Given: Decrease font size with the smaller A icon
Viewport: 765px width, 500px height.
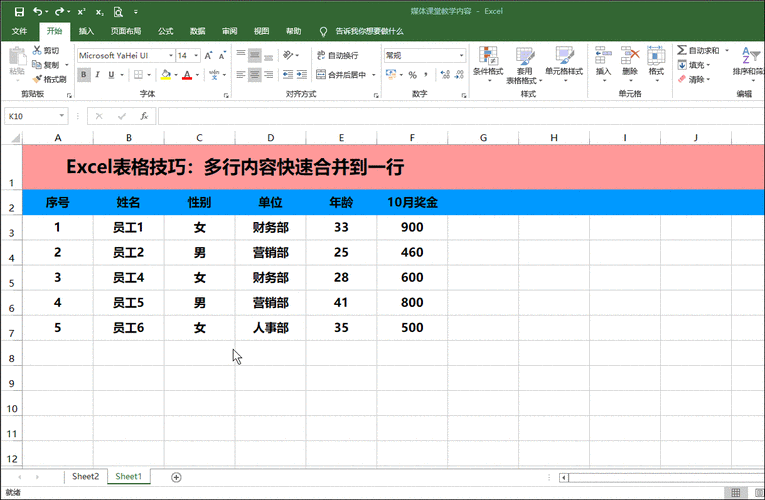Looking at the screenshot, I should pyautogui.click(x=222, y=56).
